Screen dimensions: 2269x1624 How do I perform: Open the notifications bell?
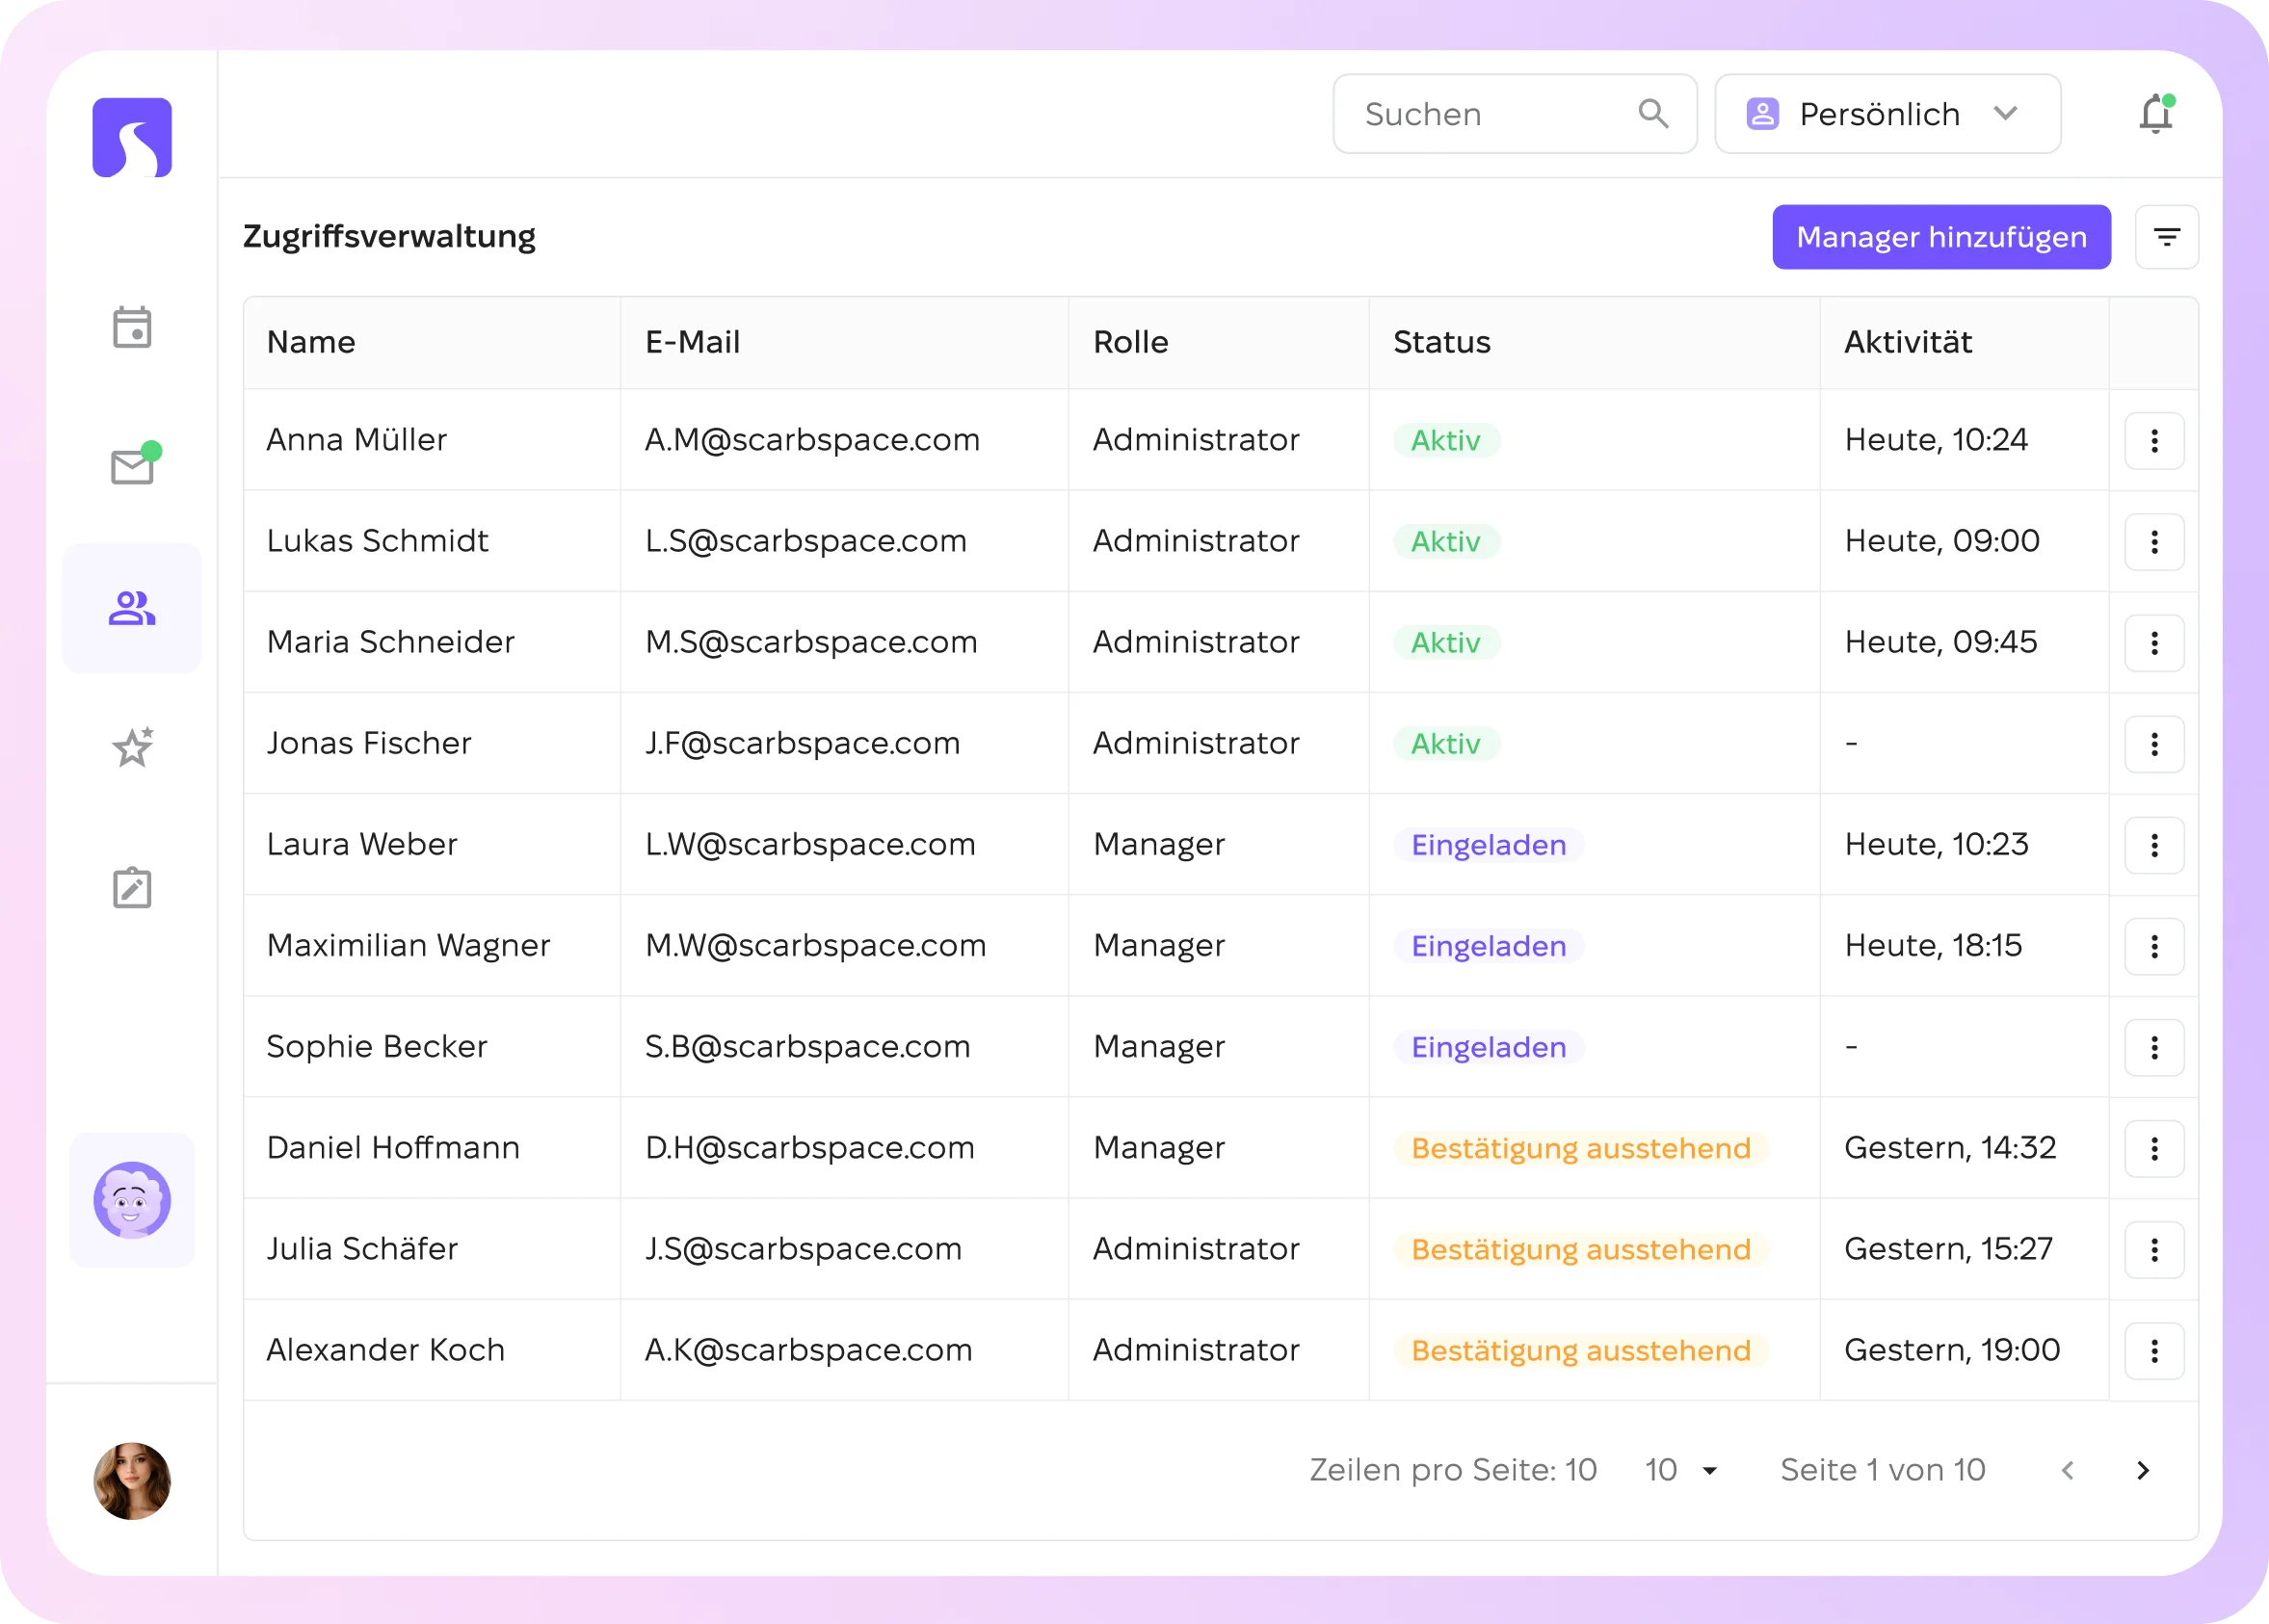pyautogui.click(x=2156, y=114)
